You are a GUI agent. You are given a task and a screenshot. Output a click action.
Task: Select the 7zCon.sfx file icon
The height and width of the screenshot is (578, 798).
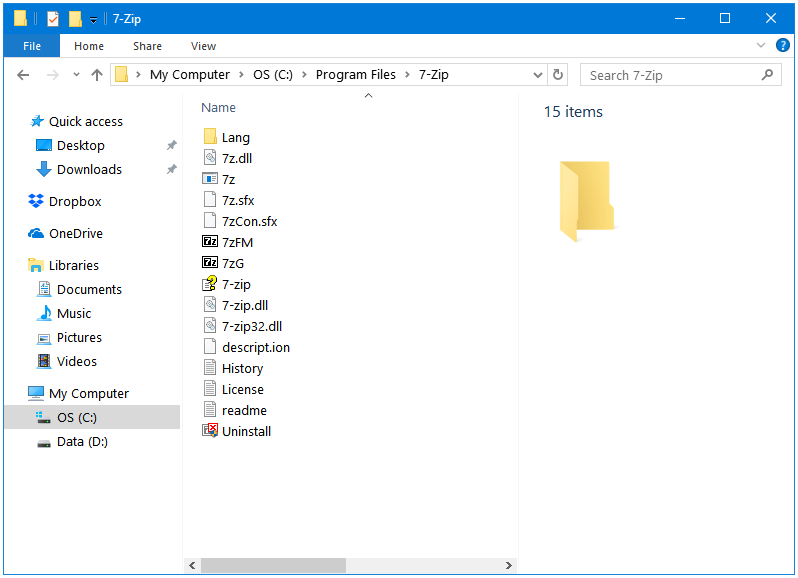pyautogui.click(x=210, y=221)
